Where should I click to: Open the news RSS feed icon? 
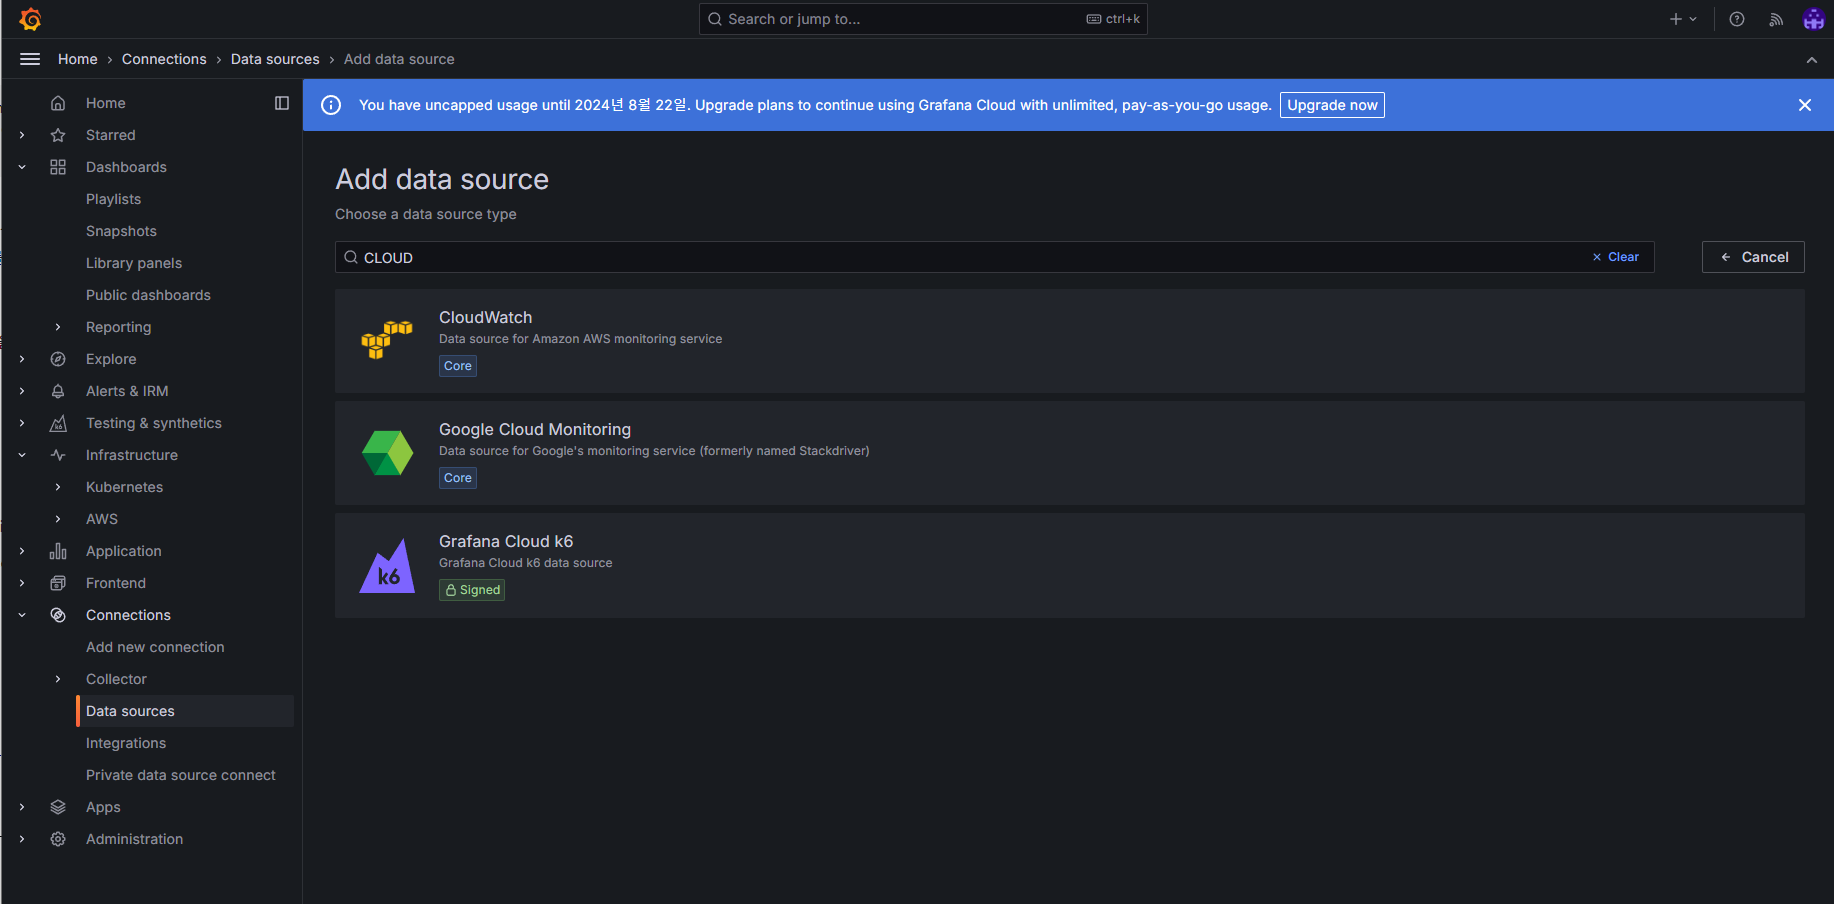click(x=1776, y=19)
